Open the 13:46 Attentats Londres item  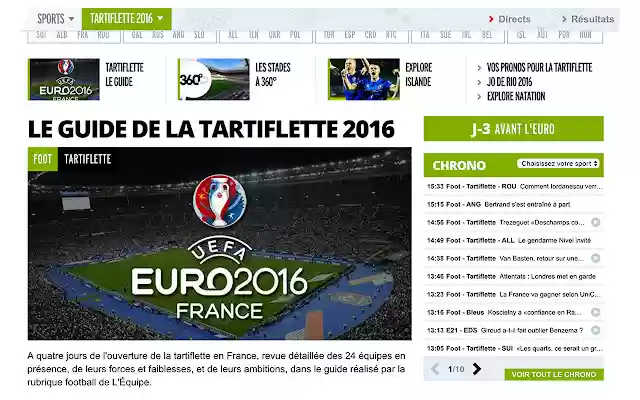coord(514,276)
